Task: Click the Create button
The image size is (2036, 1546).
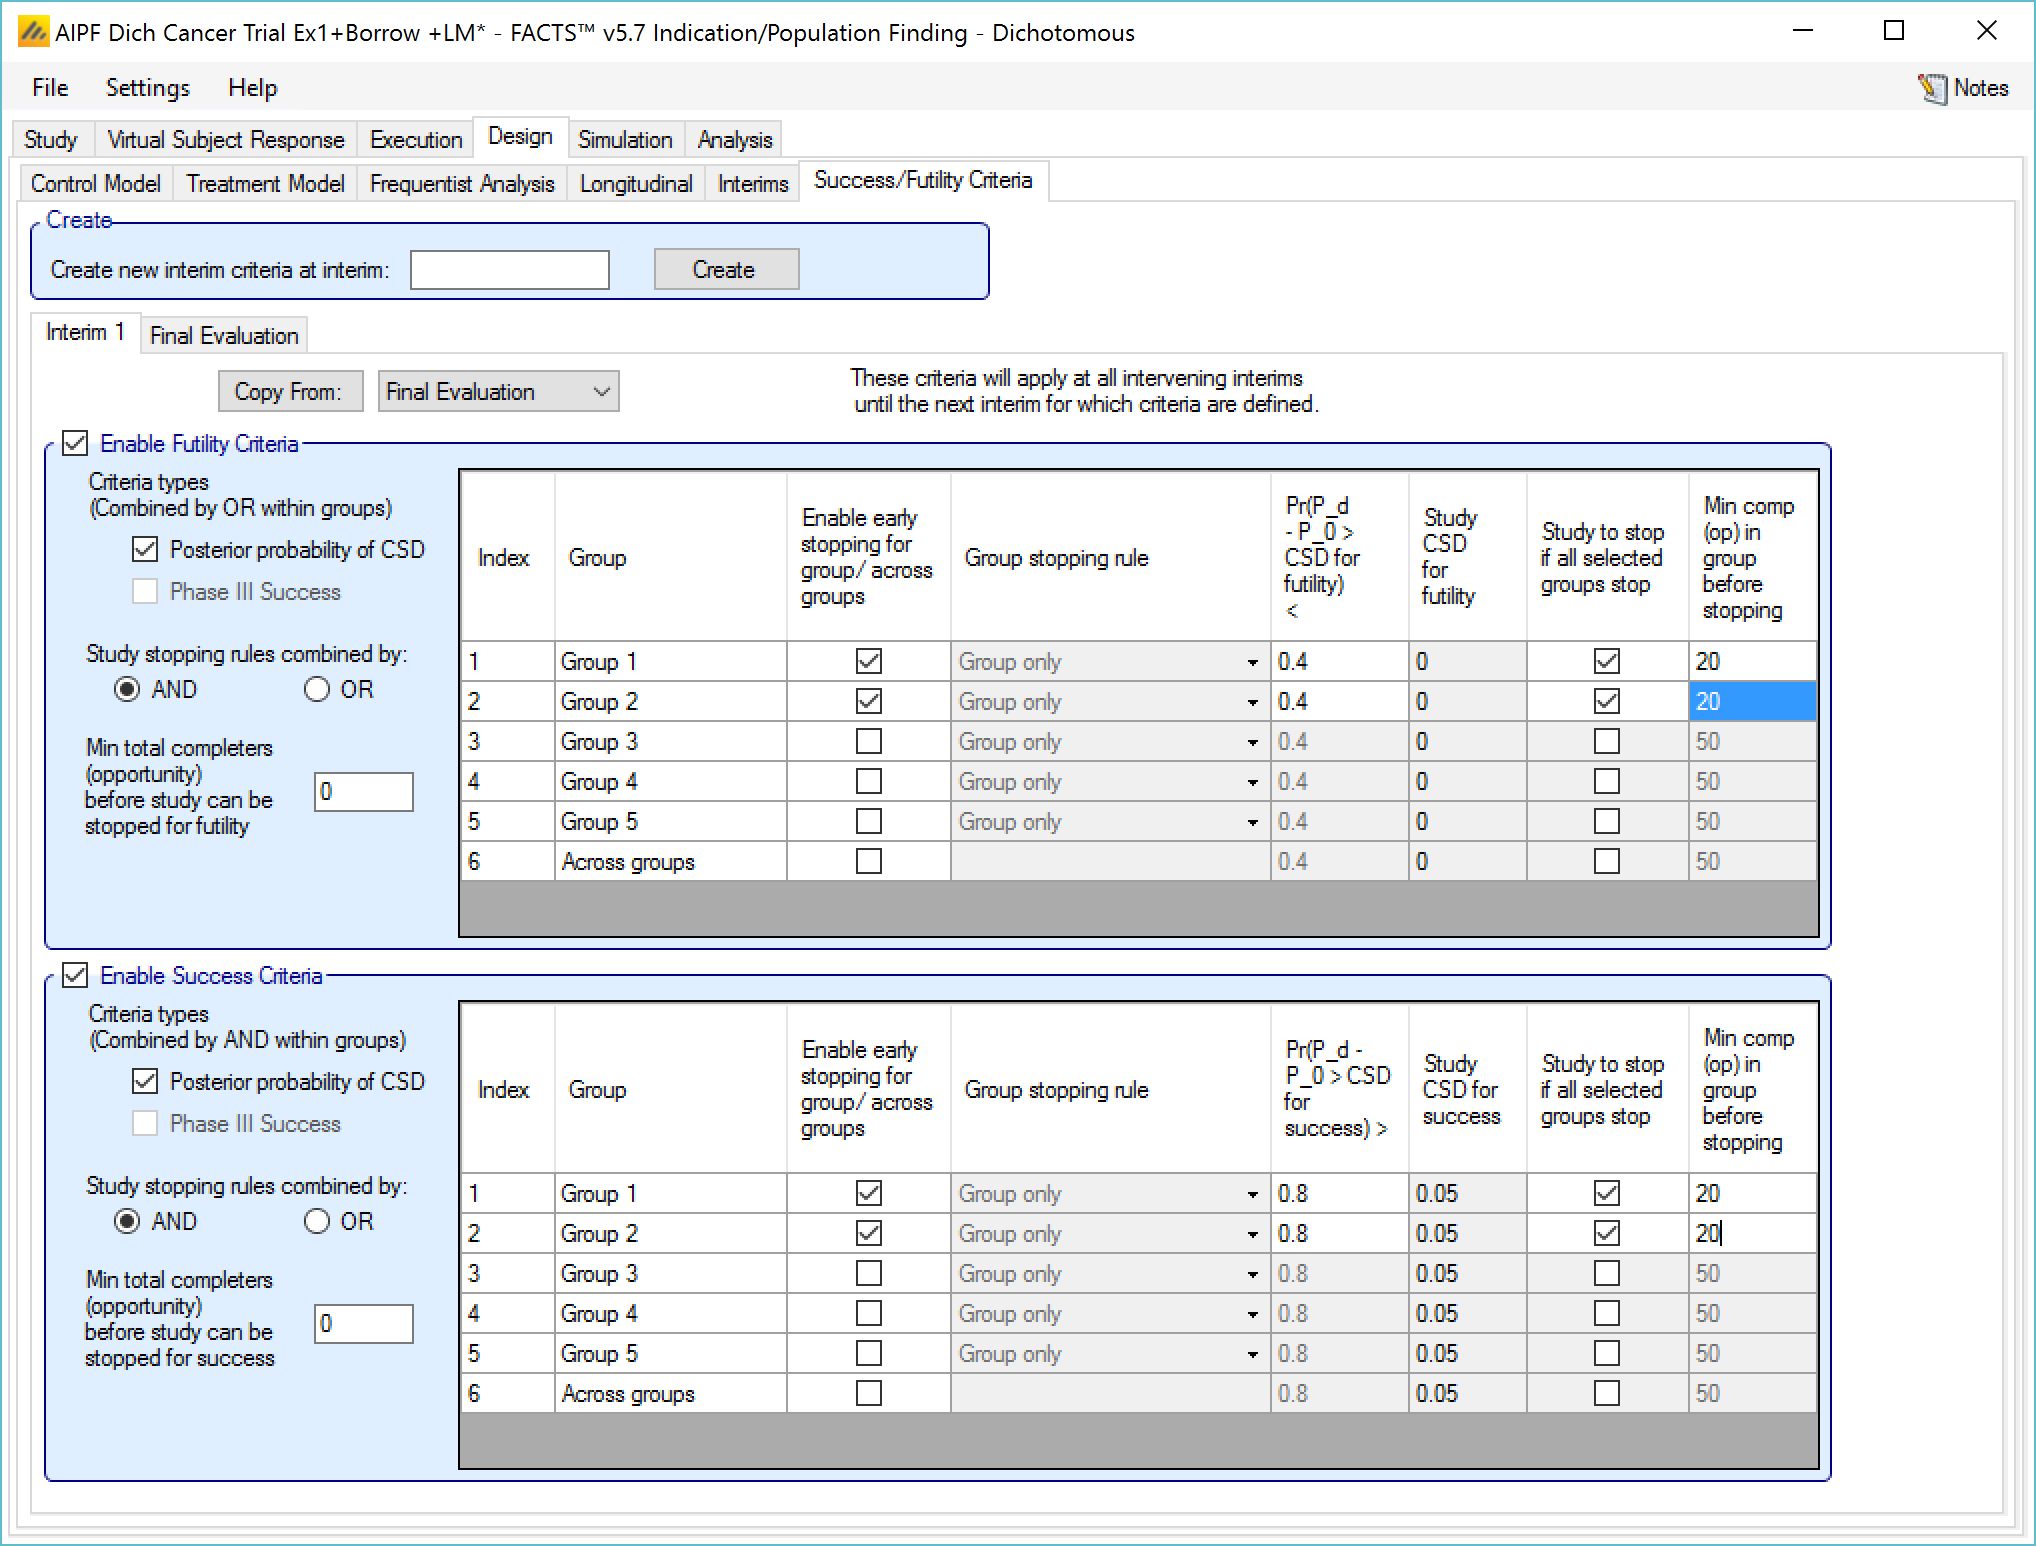Action: tap(725, 270)
